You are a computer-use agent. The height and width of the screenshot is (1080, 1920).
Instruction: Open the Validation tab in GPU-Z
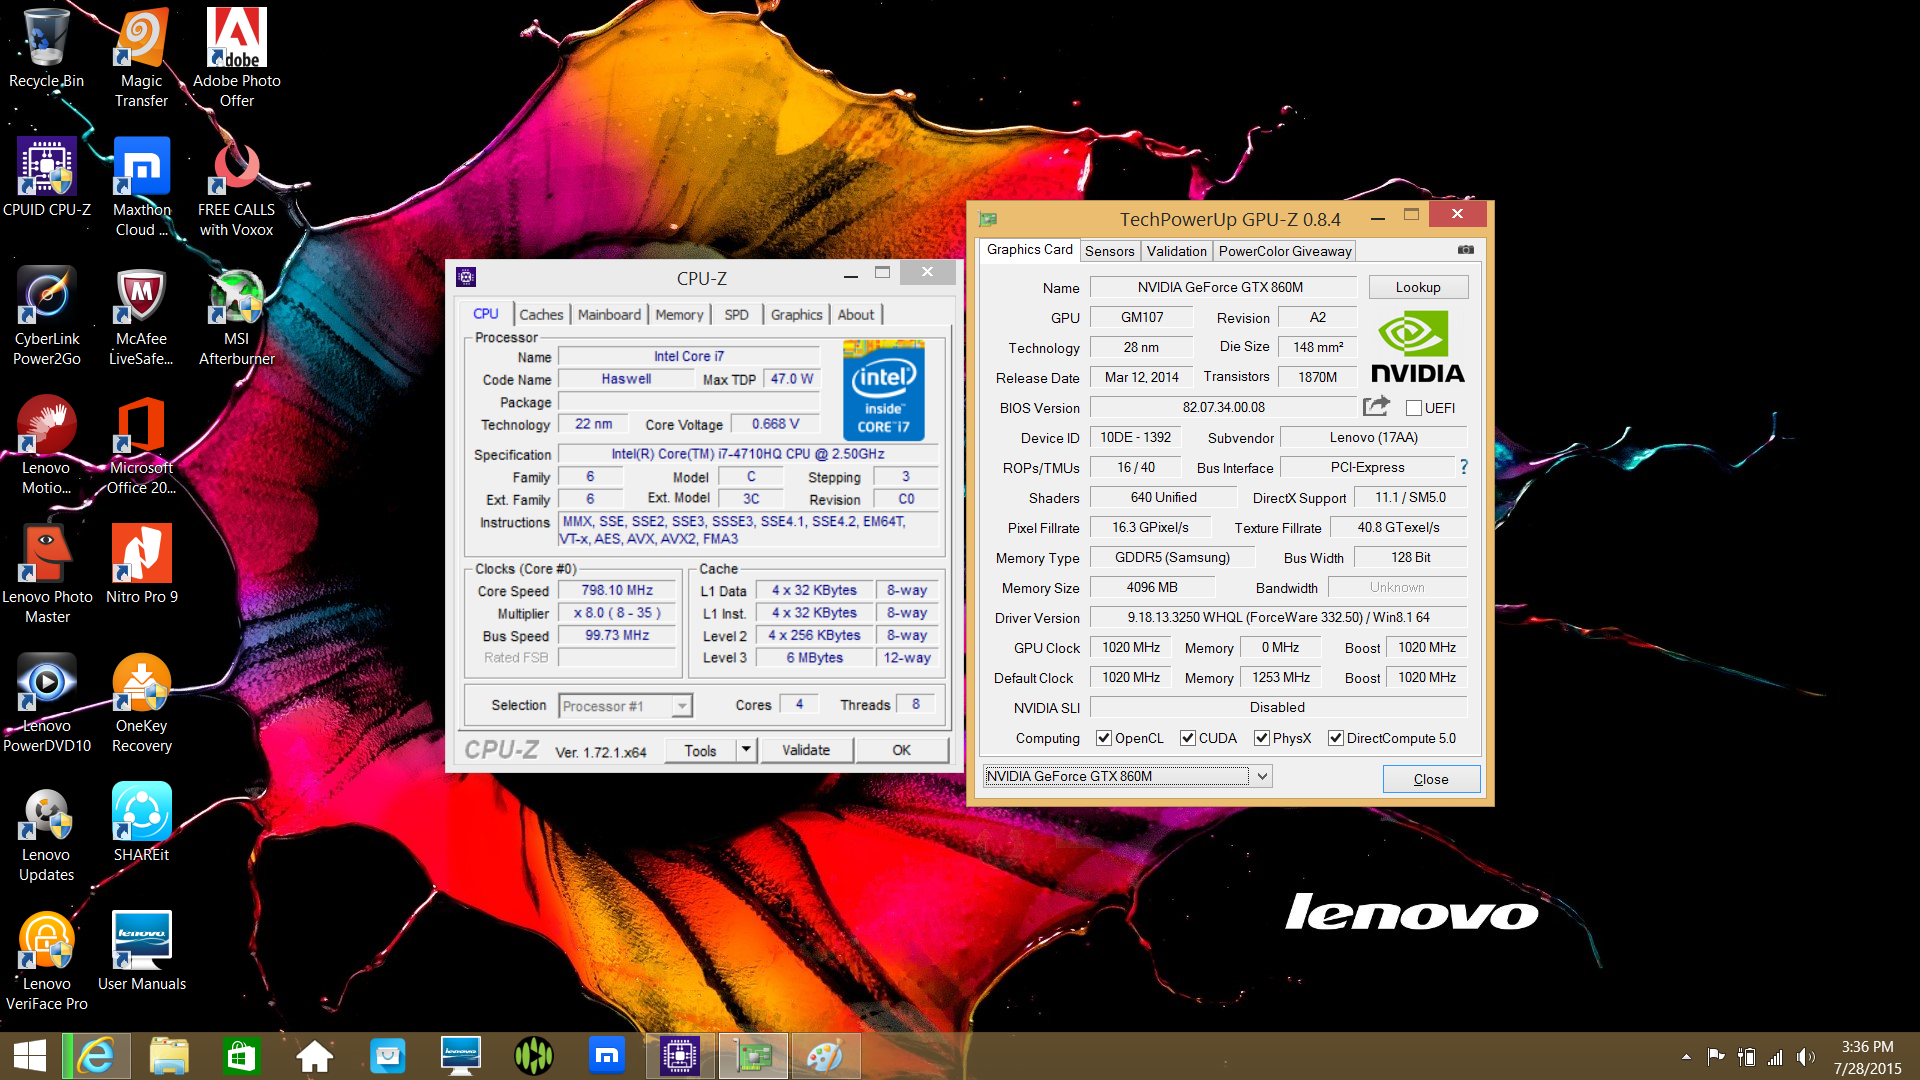(x=1176, y=251)
